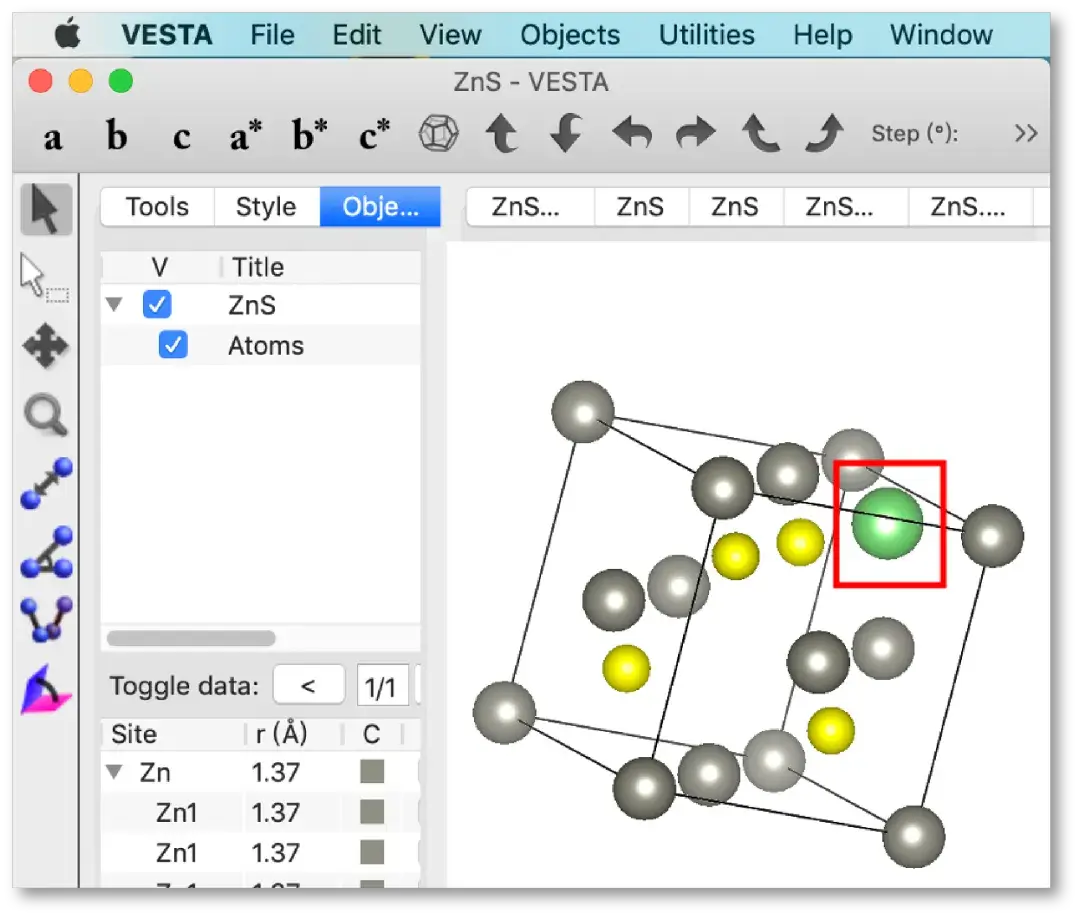Click the second Zn1 color swatch

(x=372, y=852)
